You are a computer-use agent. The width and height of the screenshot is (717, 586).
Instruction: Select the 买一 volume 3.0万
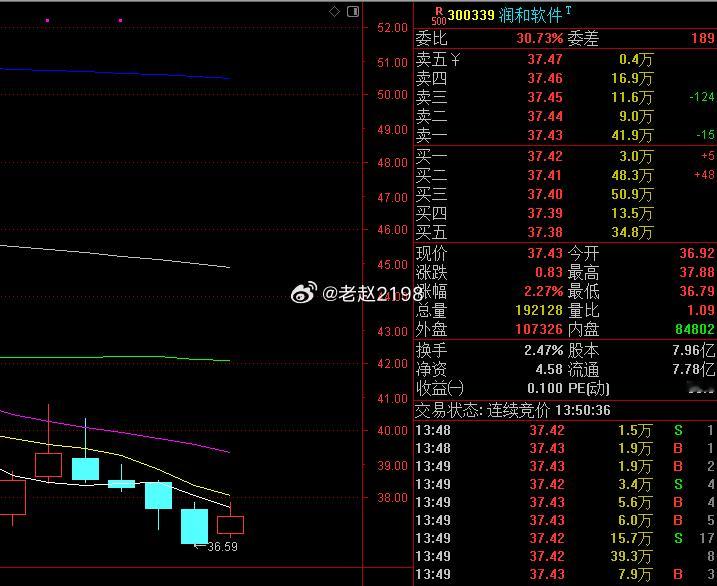(x=636, y=156)
